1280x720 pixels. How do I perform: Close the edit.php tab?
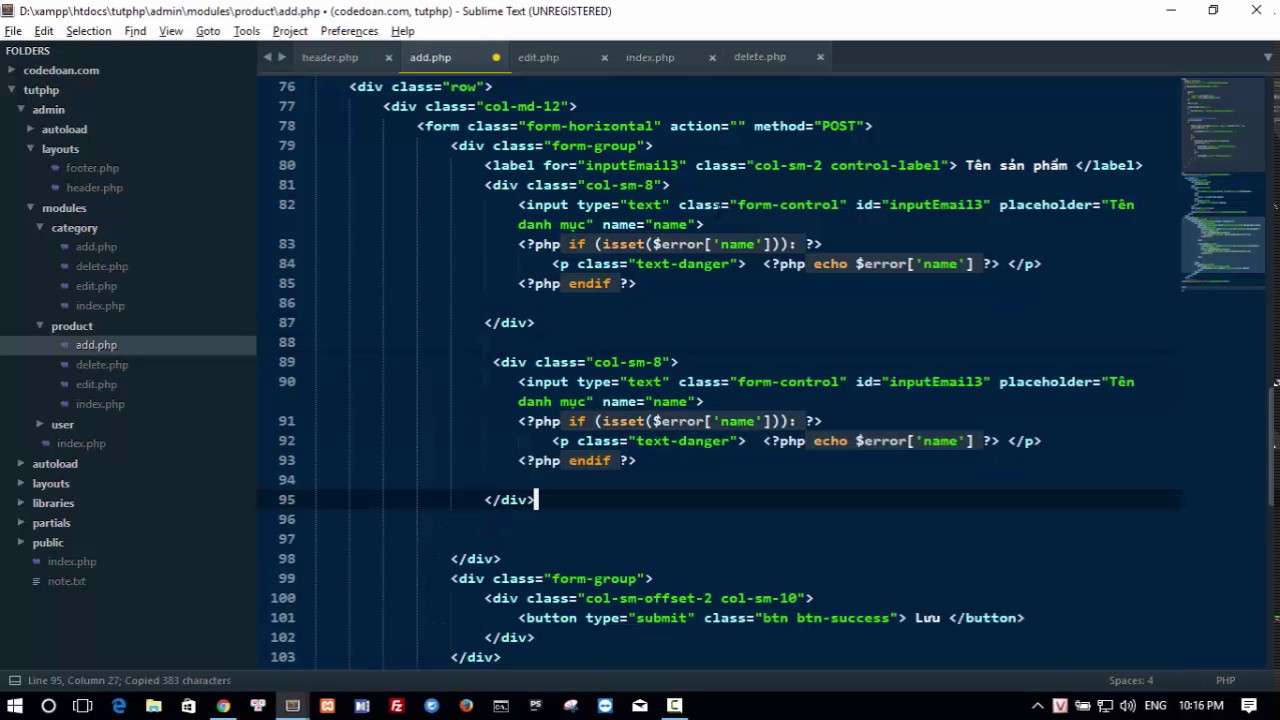click(x=604, y=58)
